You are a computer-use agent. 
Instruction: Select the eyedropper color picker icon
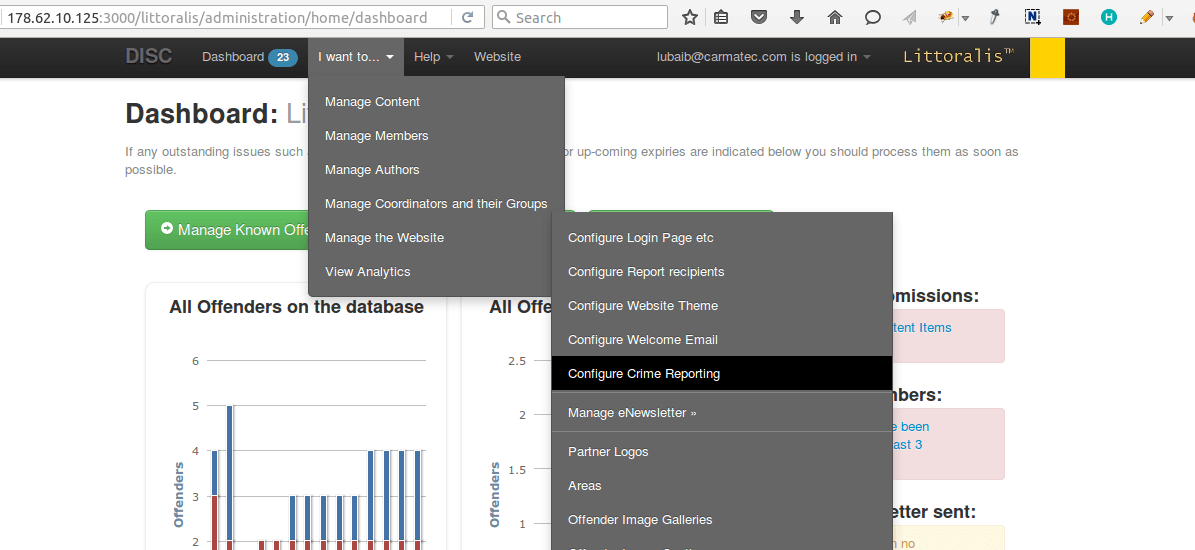(x=995, y=17)
